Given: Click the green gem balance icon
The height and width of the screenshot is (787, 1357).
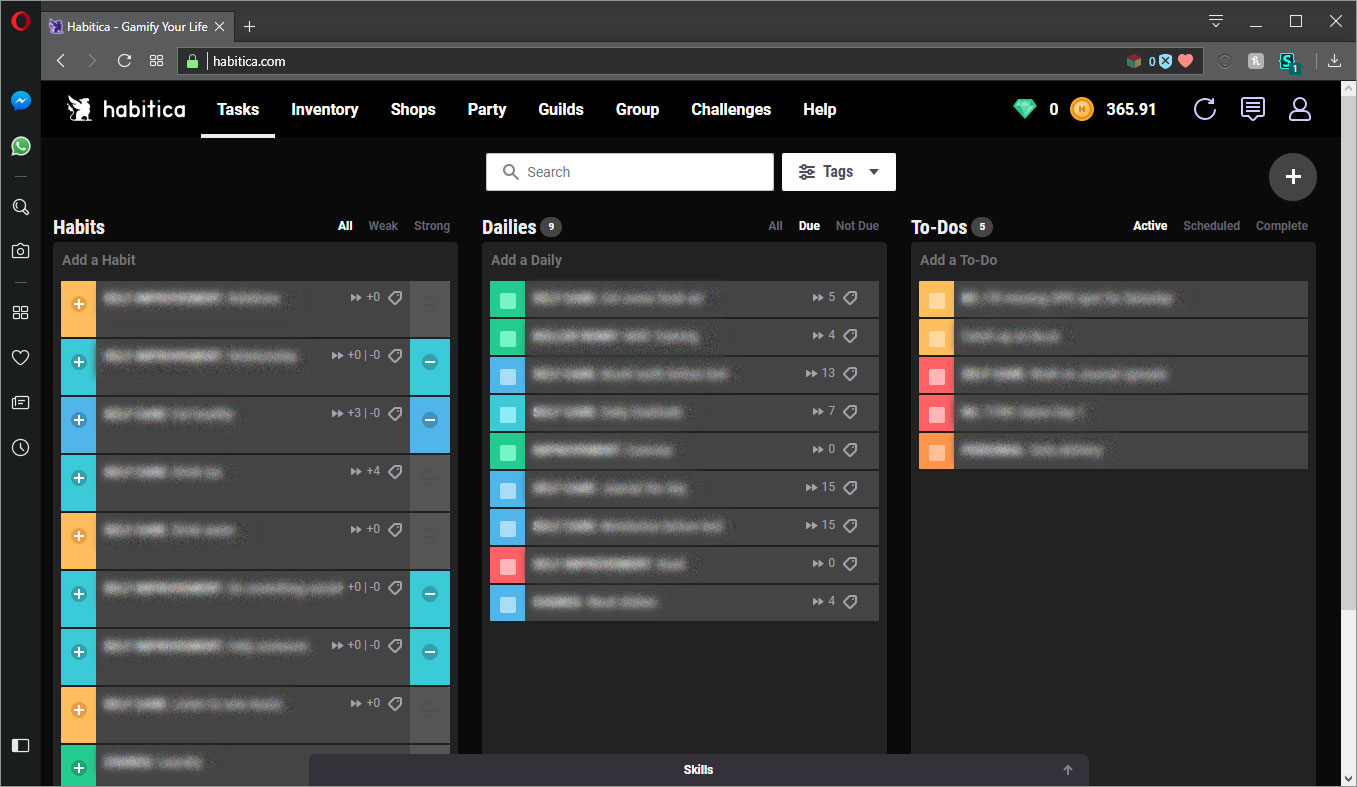Looking at the screenshot, I should (1026, 109).
